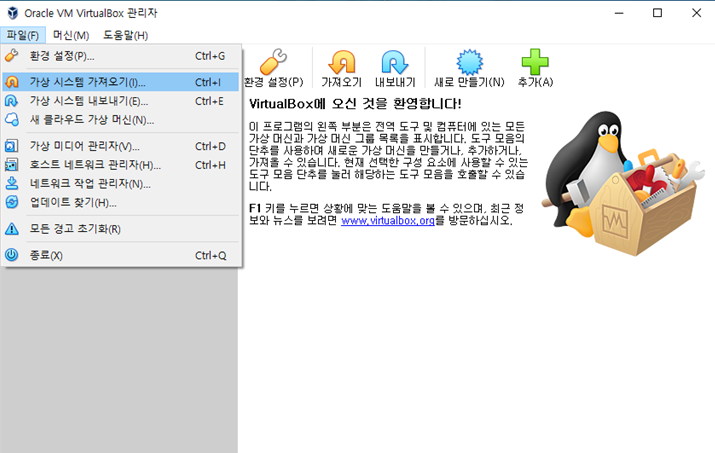Click the 추가(A) toolbar label

tap(535, 82)
